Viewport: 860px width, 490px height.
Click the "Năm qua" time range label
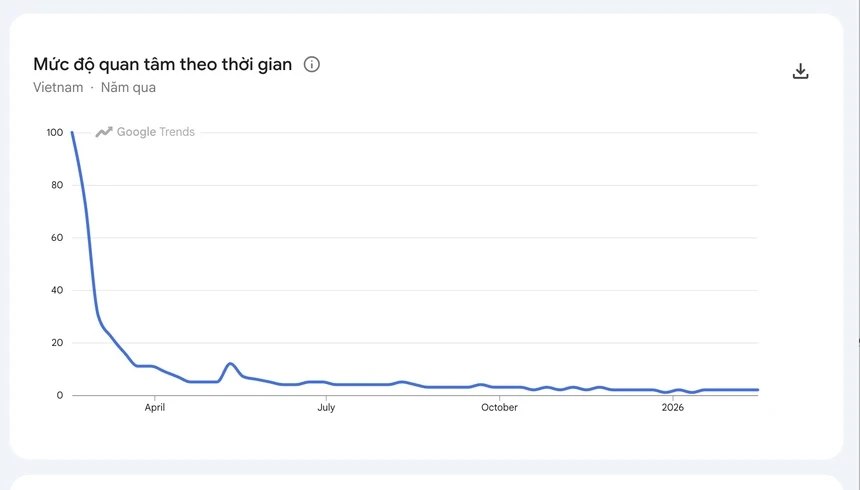pyautogui.click(x=128, y=88)
